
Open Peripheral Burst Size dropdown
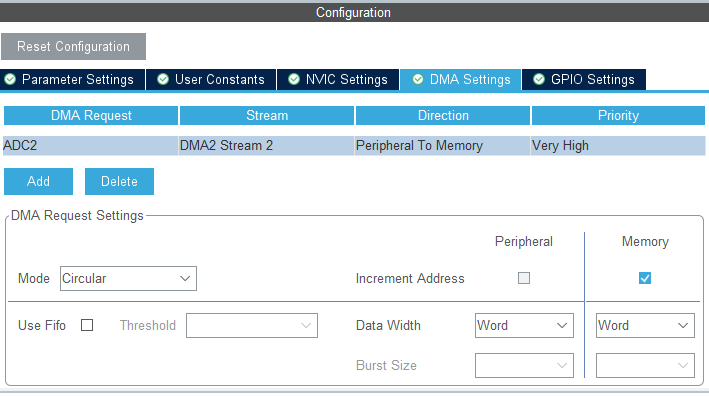[x=525, y=365]
